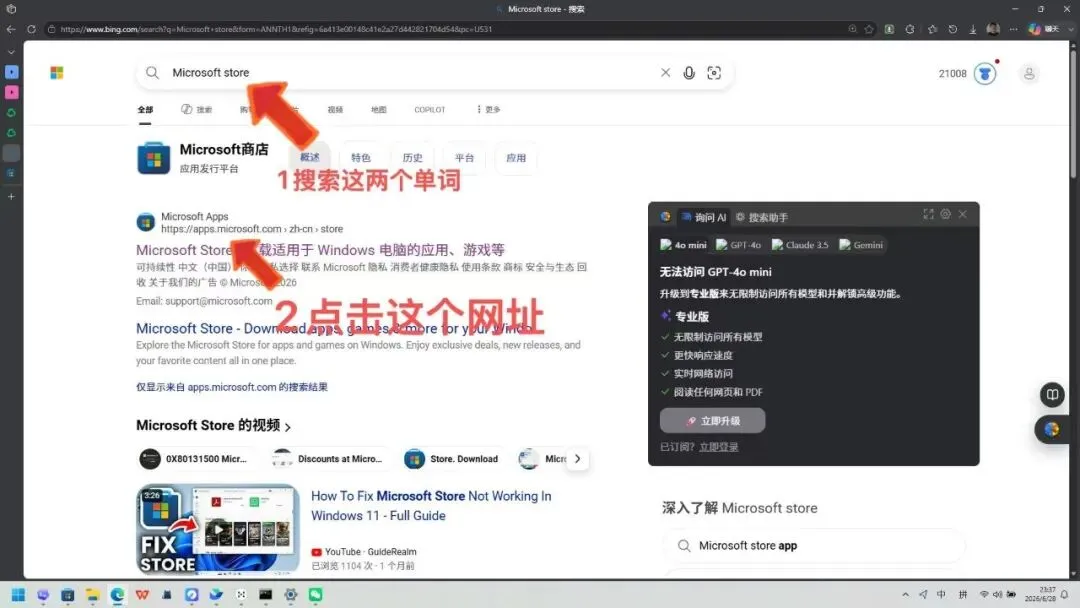1080x608 pixels.
Task: Click the Microsoft Store app icon in card
Action: coord(154,158)
